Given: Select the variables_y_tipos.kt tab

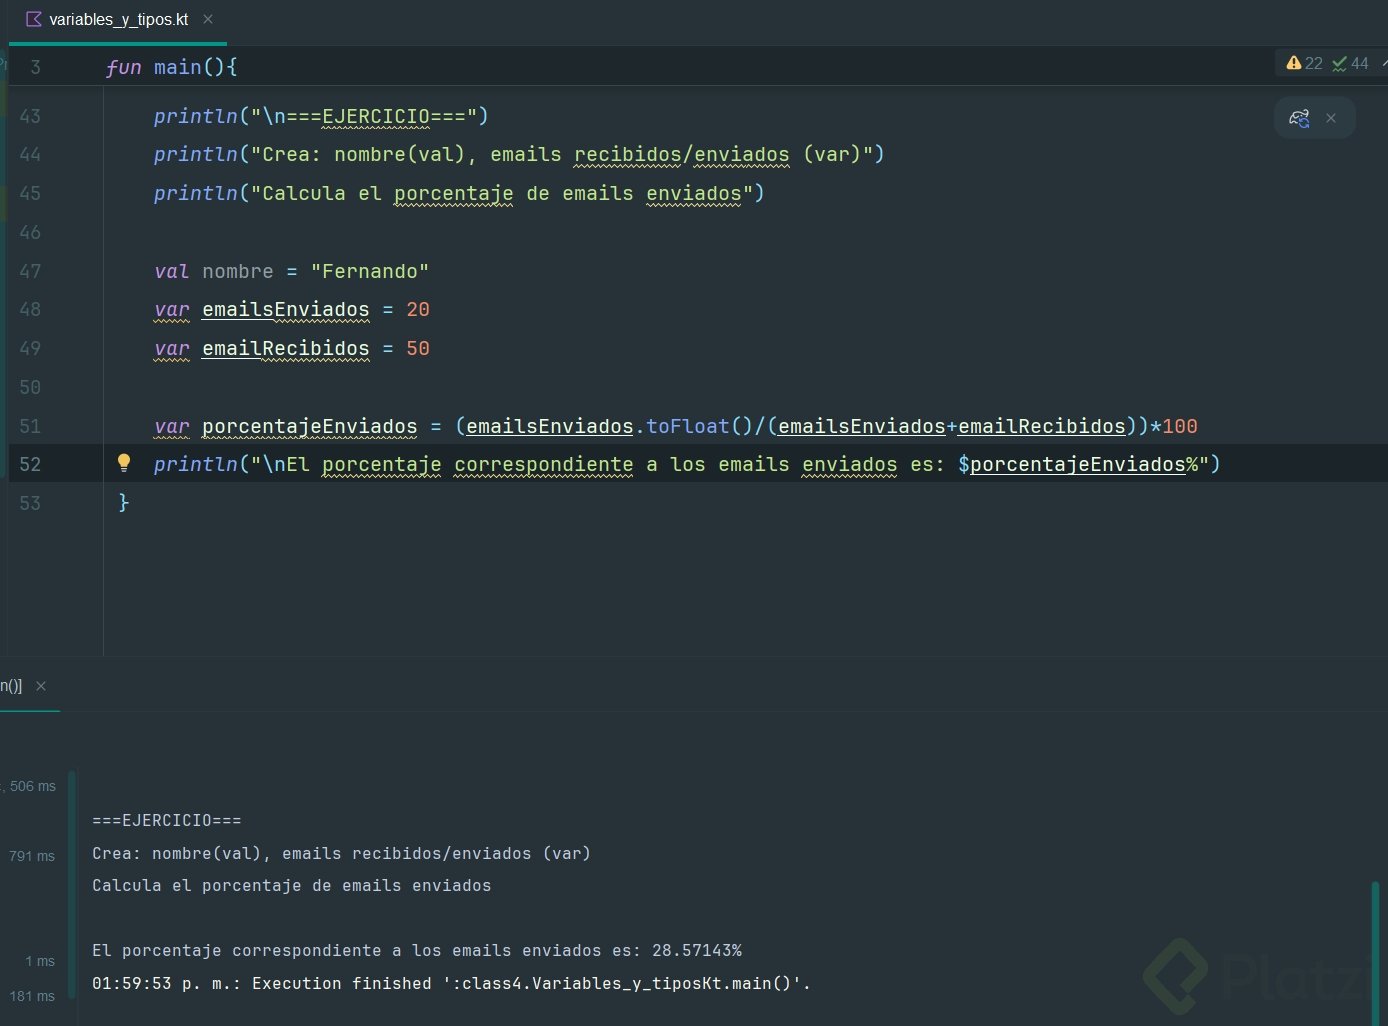Looking at the screenshot, I should pyautogui.click(x=118, y=20).
